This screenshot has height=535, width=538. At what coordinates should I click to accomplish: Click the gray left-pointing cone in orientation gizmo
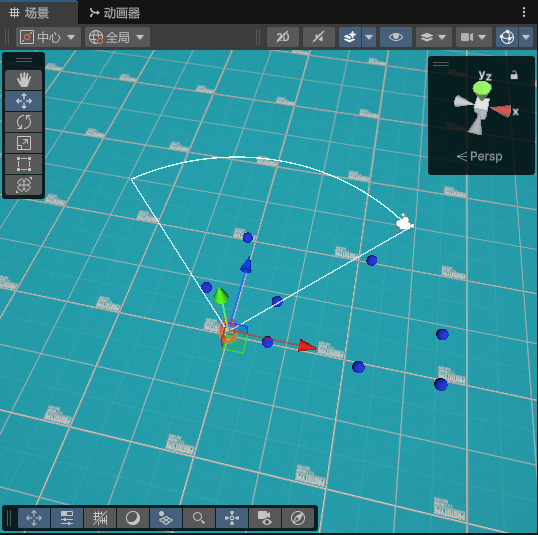click(464, 102)
